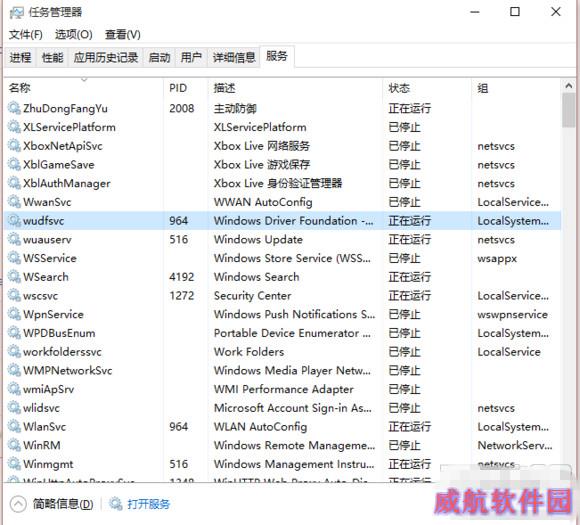Click the wsappx group cell
Image resolution: width=580 pixels, height=525 pixels.
pyautogui.click(x=497, y=258)
